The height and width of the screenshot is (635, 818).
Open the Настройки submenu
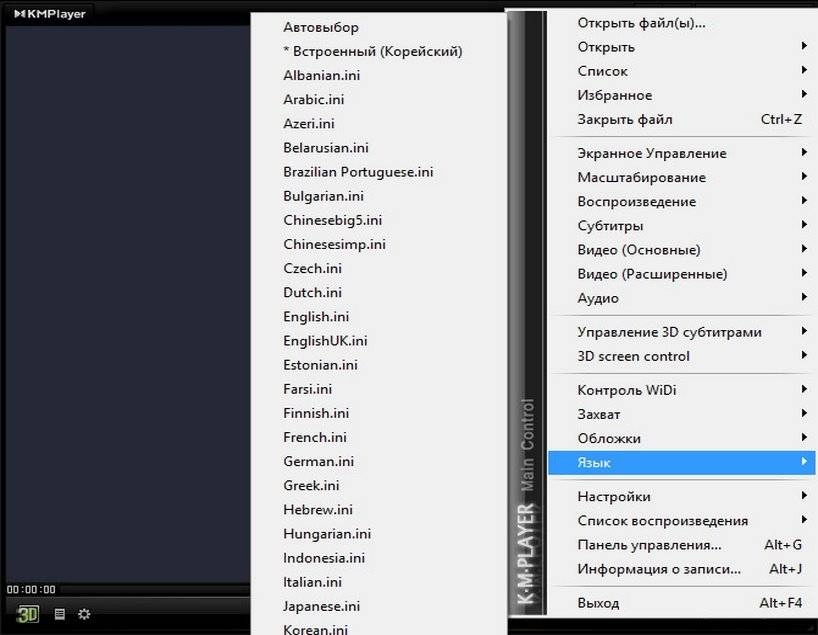pos(681,496)
